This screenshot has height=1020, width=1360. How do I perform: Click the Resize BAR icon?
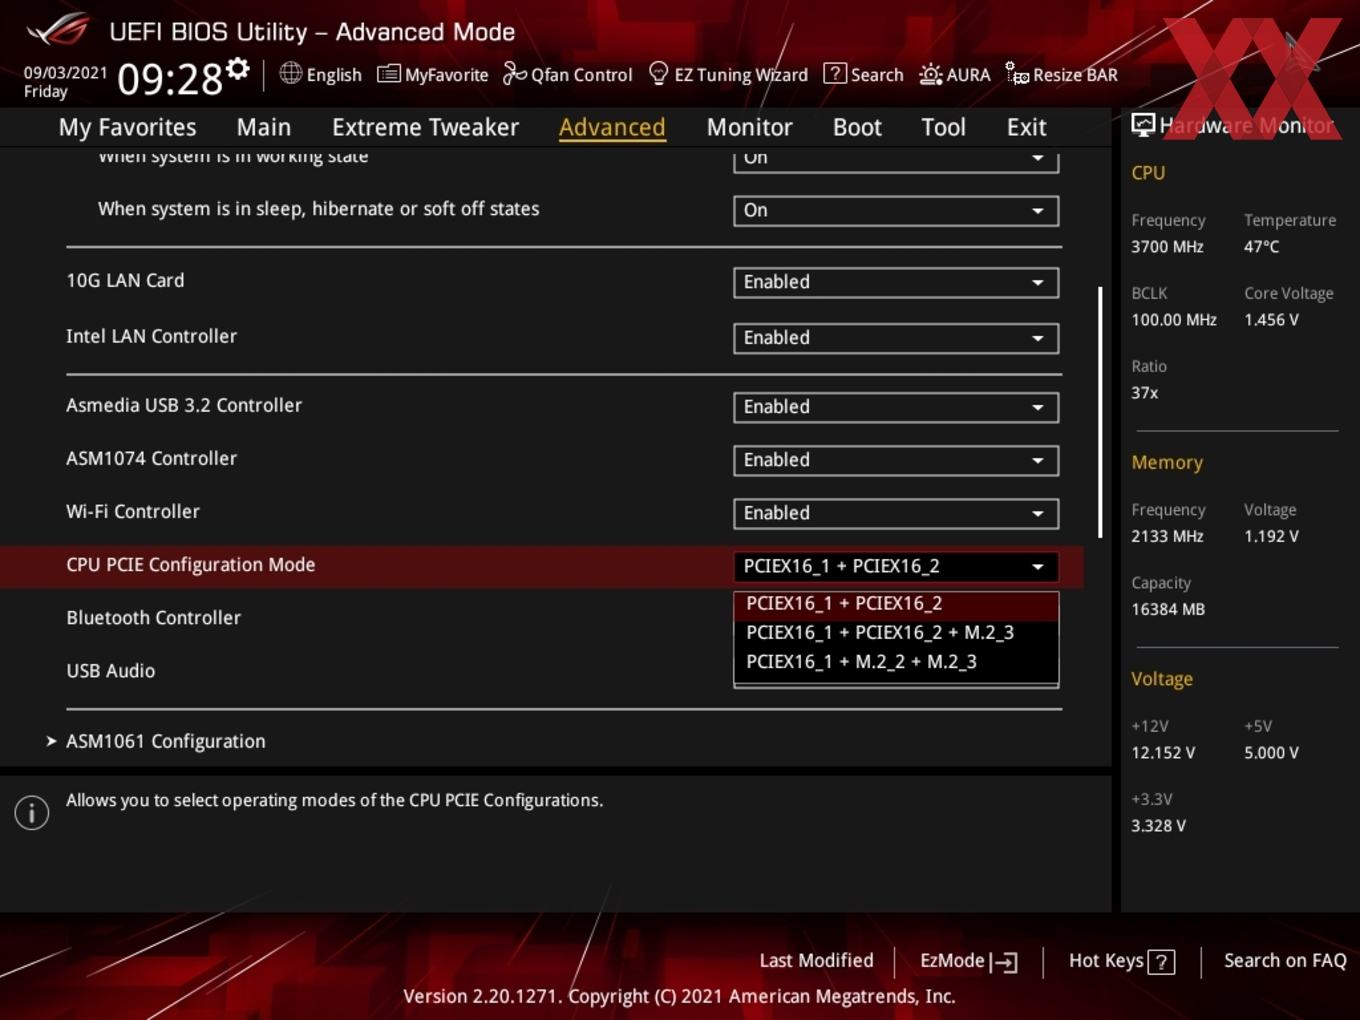[1017, 74]
